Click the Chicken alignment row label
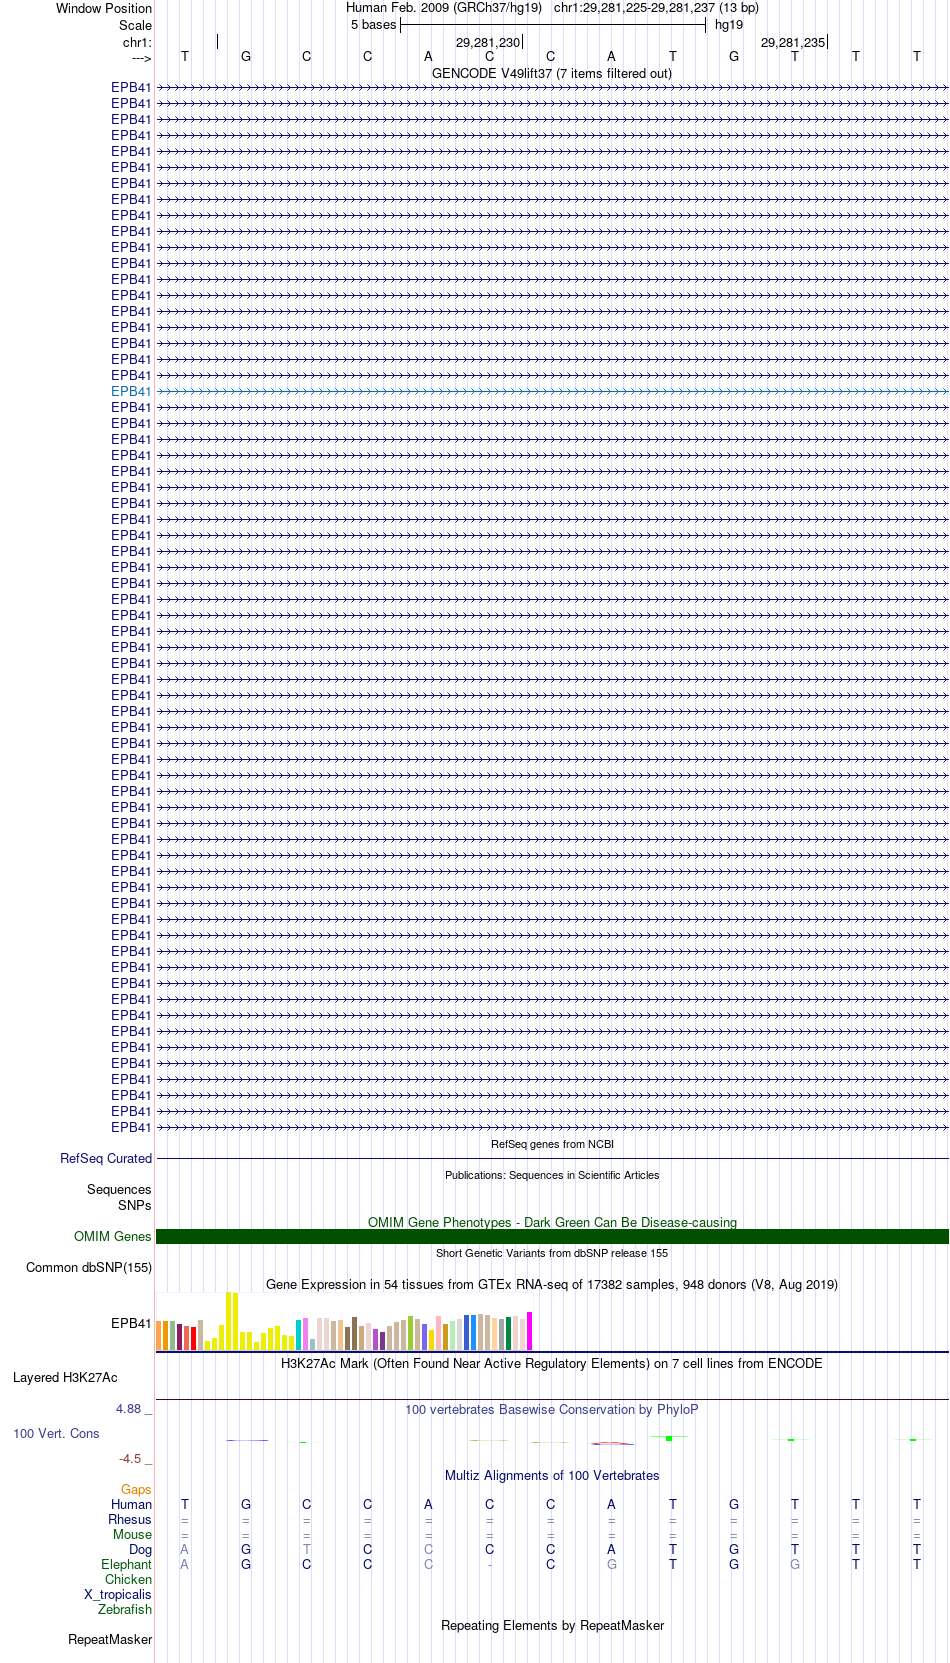 pyautogui.click(x=129, y=1580)
